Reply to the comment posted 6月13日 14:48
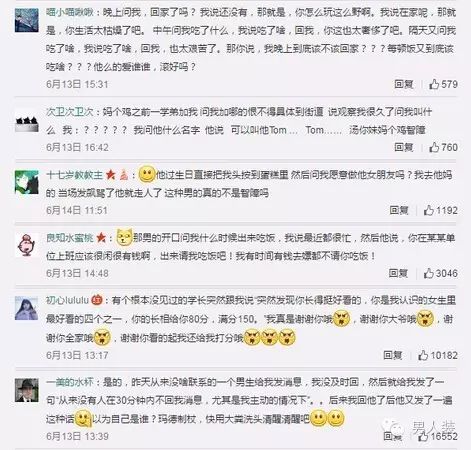Screen dimensions: 471x450 point(398,273)
